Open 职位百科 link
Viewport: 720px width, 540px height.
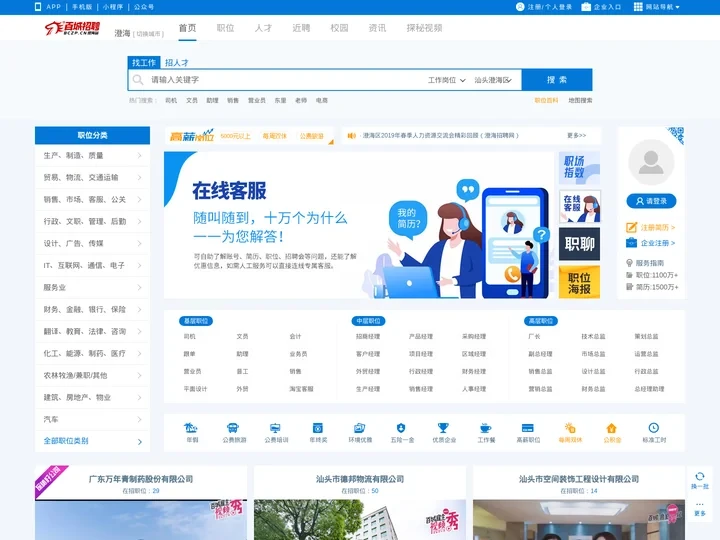pos(546,100)
